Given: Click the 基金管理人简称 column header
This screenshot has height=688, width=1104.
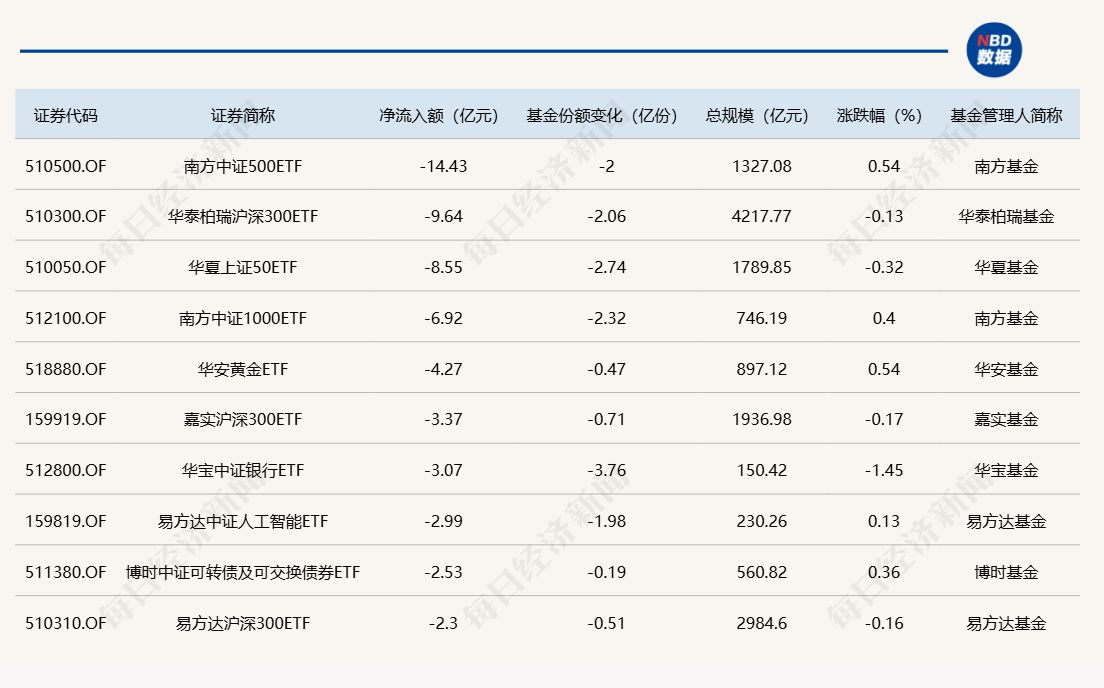Looking at the screenshot, I should tap(1005, 115).
